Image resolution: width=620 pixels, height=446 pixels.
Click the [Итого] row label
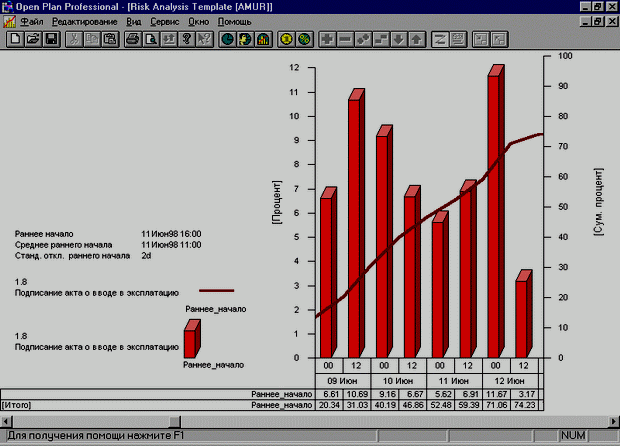[x=16, y=405]
